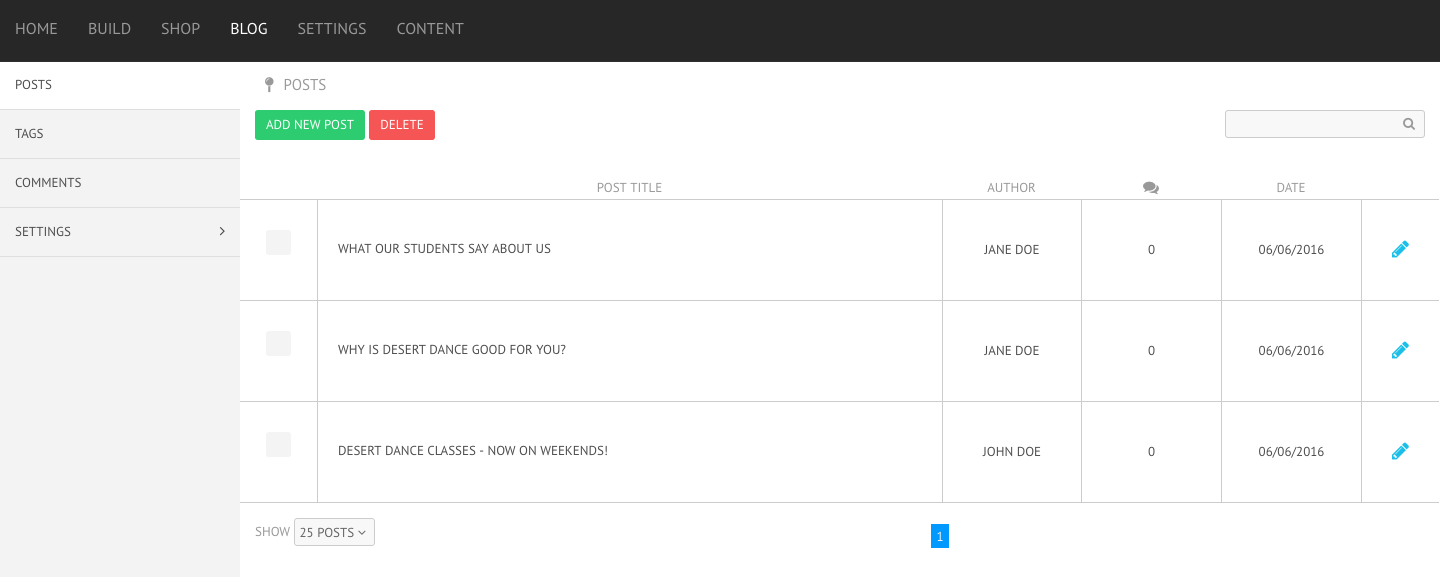
Task: Switch to the Shop navigation item
Action: pyautogui.click(x=181, y=29)
